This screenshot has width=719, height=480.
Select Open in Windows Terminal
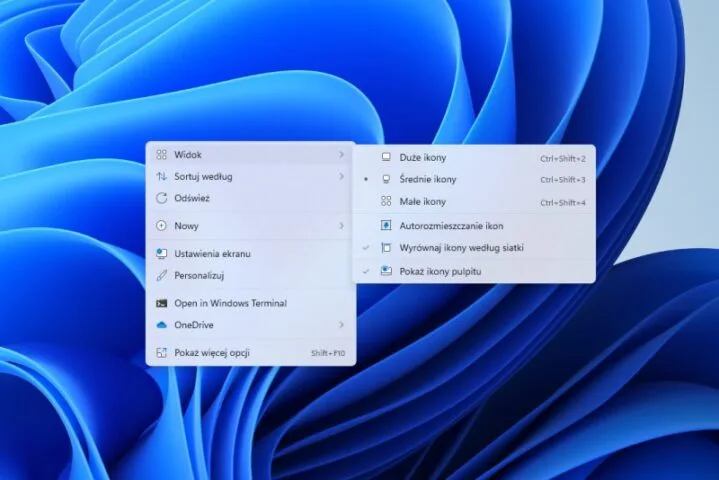(x=251, y=303)
